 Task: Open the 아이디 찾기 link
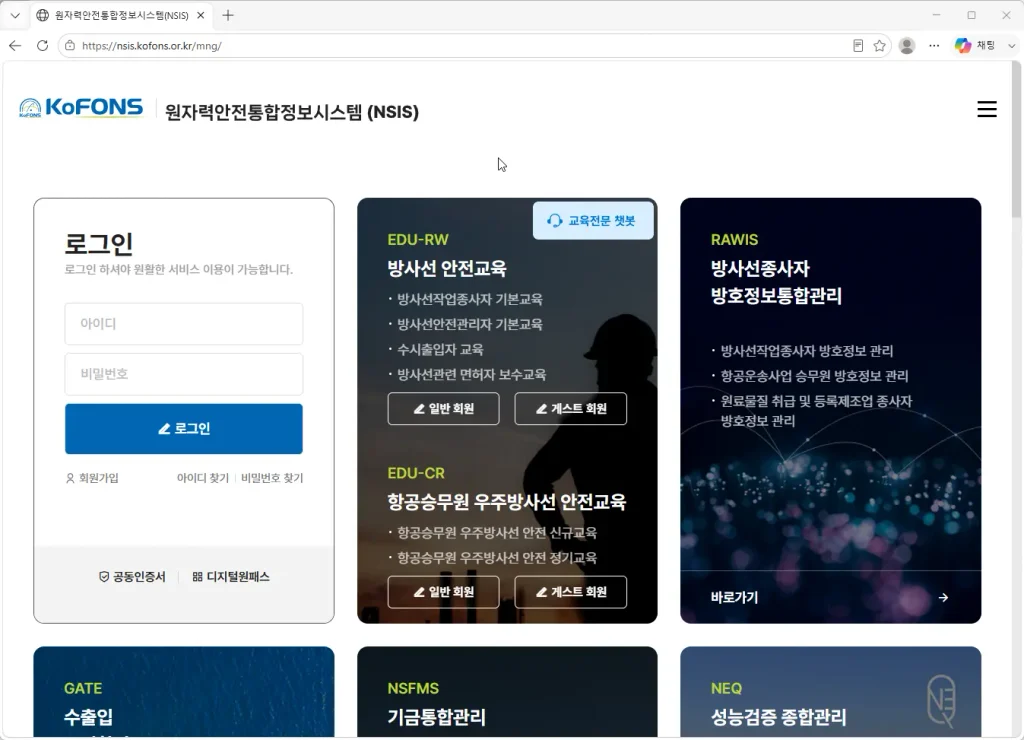click(x=202, y=478)
